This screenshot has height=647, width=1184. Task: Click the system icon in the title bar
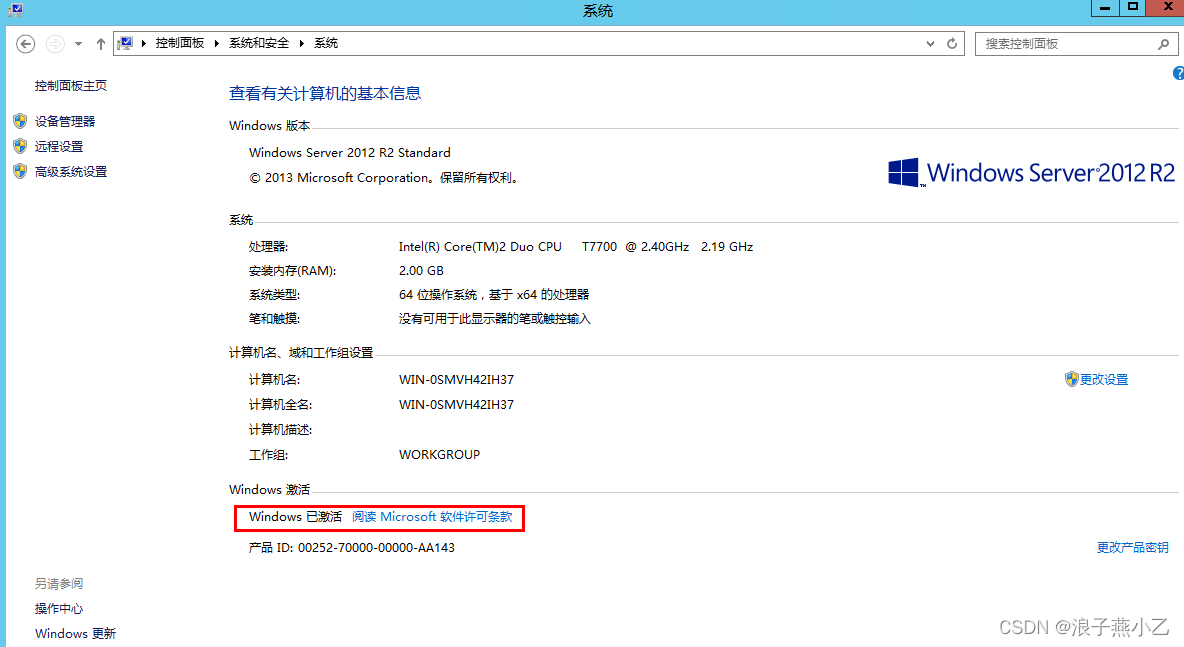coord(14,10)
